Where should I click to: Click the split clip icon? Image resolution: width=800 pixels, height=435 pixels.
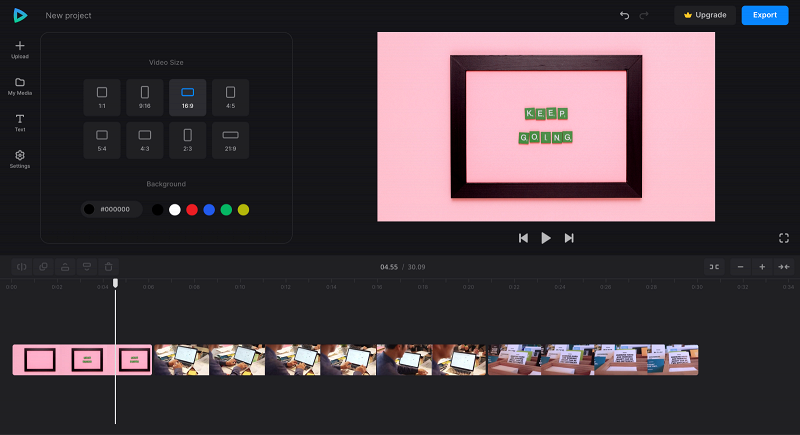click(x=22, y=267)
